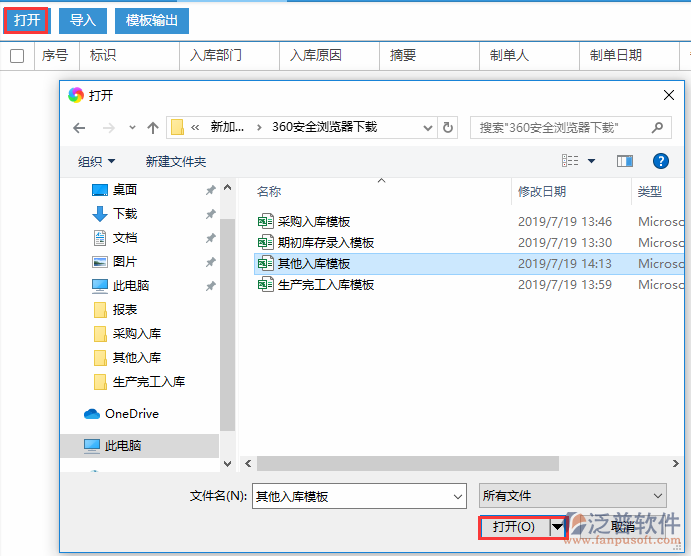Toggle the preview pane icon
Viewport: 691px width, 556px height.
[x=625, y=161]
